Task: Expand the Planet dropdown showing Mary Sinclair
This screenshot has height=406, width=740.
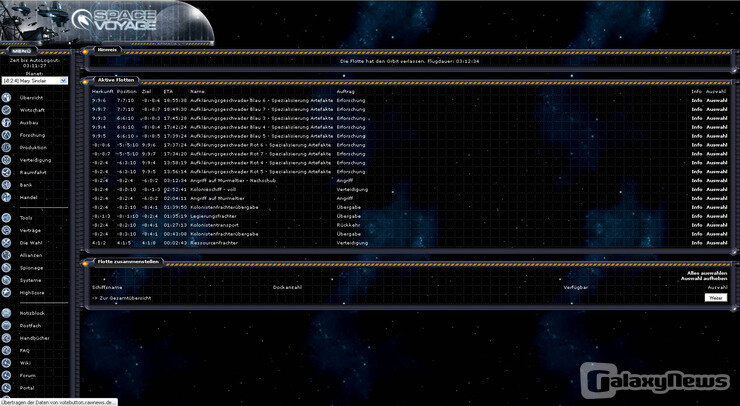Action: coord(34,81)
